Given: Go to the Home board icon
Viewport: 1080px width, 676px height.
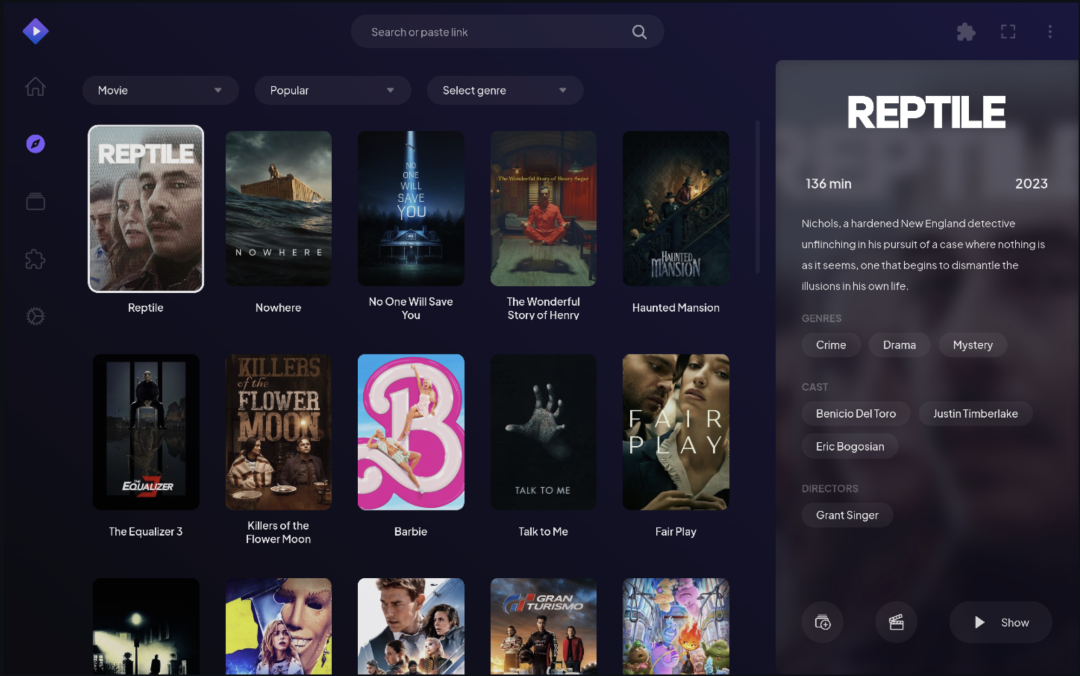Looking at the screenshot, I should [x=35, y=87].
